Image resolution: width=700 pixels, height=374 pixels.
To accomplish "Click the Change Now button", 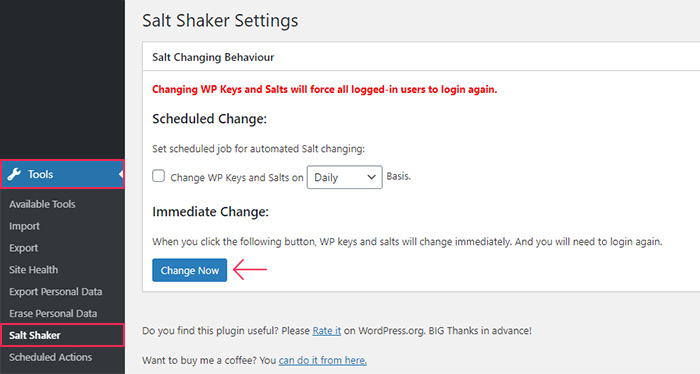I will (x=189, y=270).
